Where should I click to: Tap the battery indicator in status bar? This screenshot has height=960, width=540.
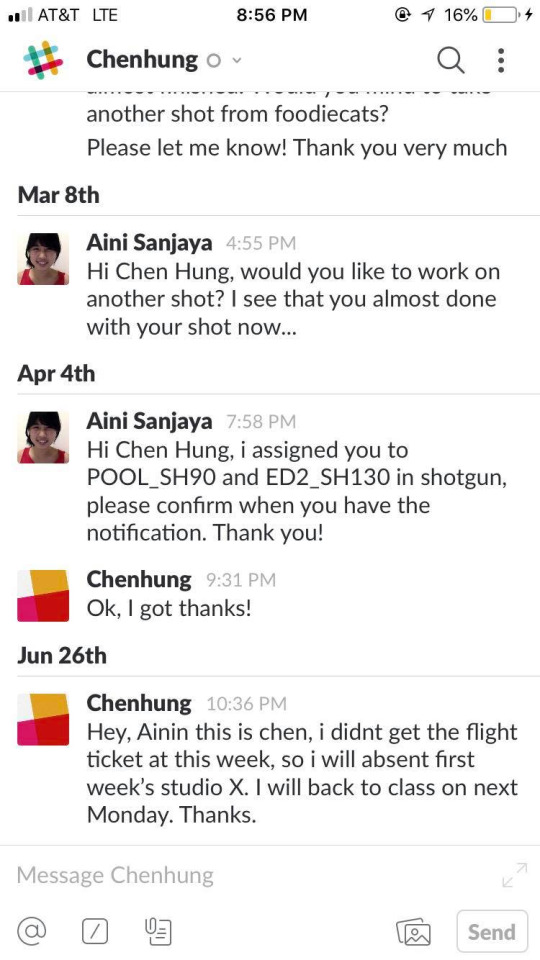[500, 15]
